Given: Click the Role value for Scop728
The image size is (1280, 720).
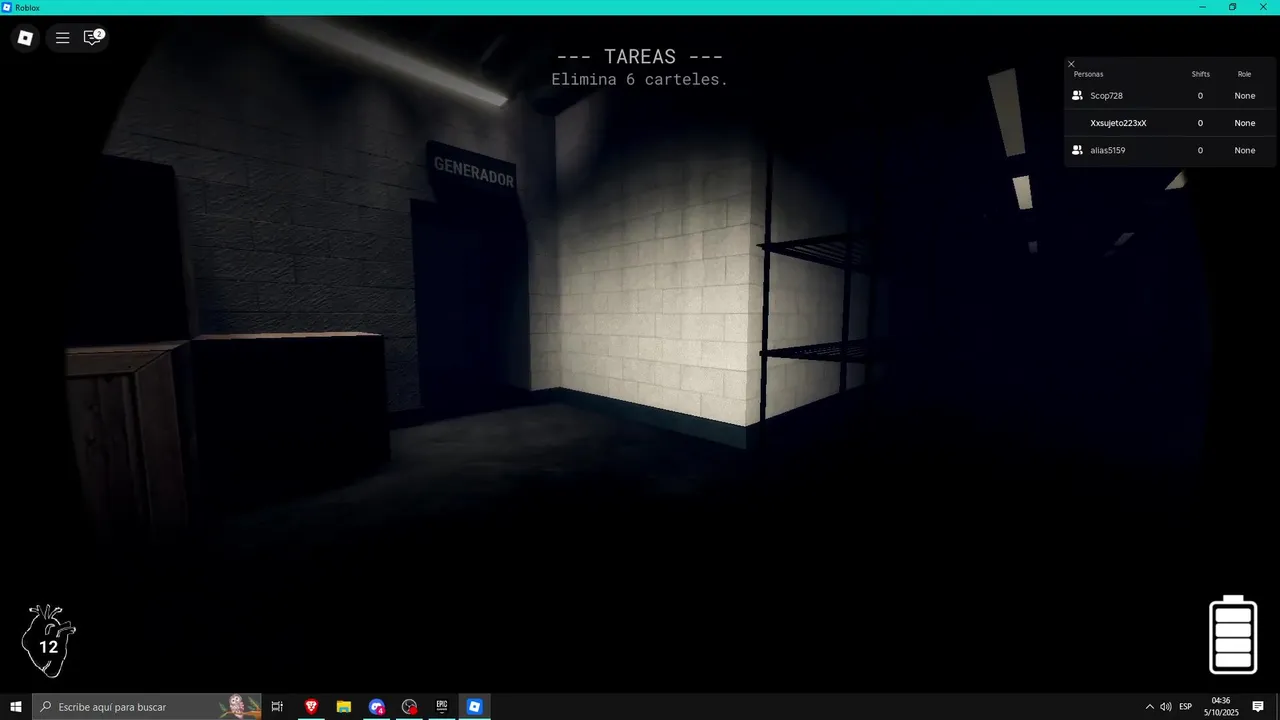Looking at the screenshot, I should (x=1244, y=96).
